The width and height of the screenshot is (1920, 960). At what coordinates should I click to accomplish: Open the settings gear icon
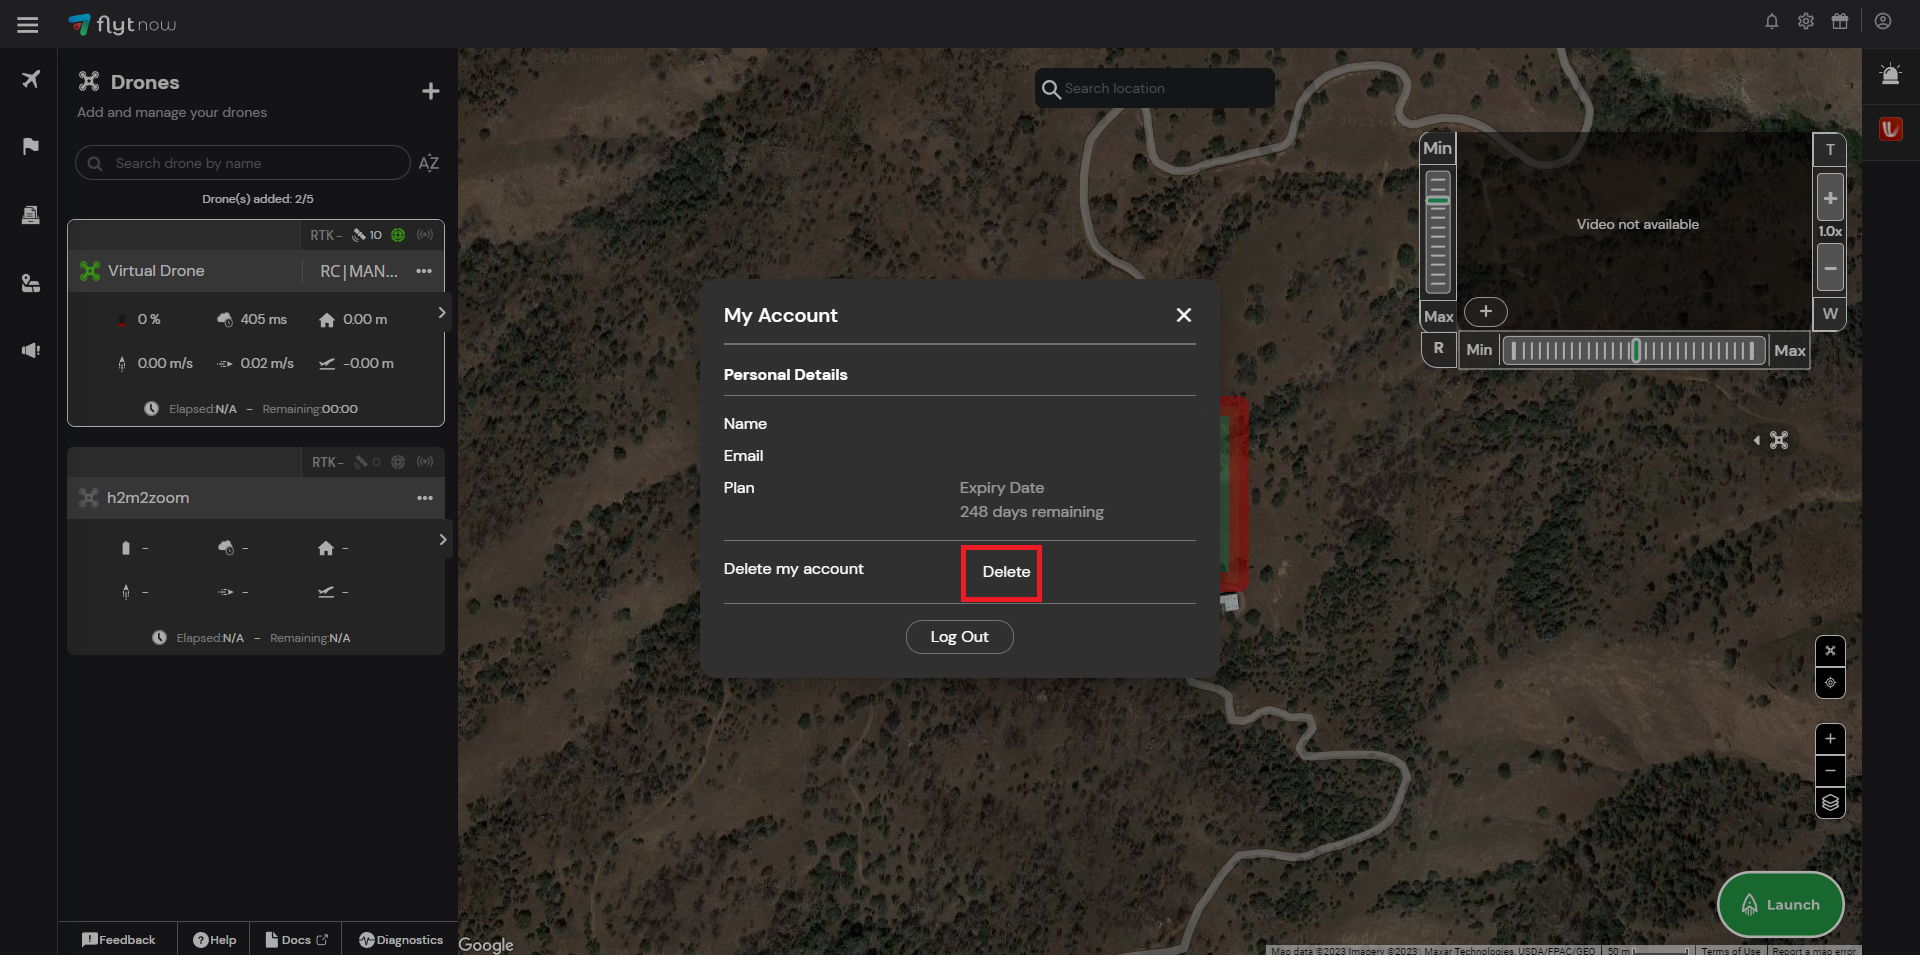pyautogui.click(x=1805, y=21)
